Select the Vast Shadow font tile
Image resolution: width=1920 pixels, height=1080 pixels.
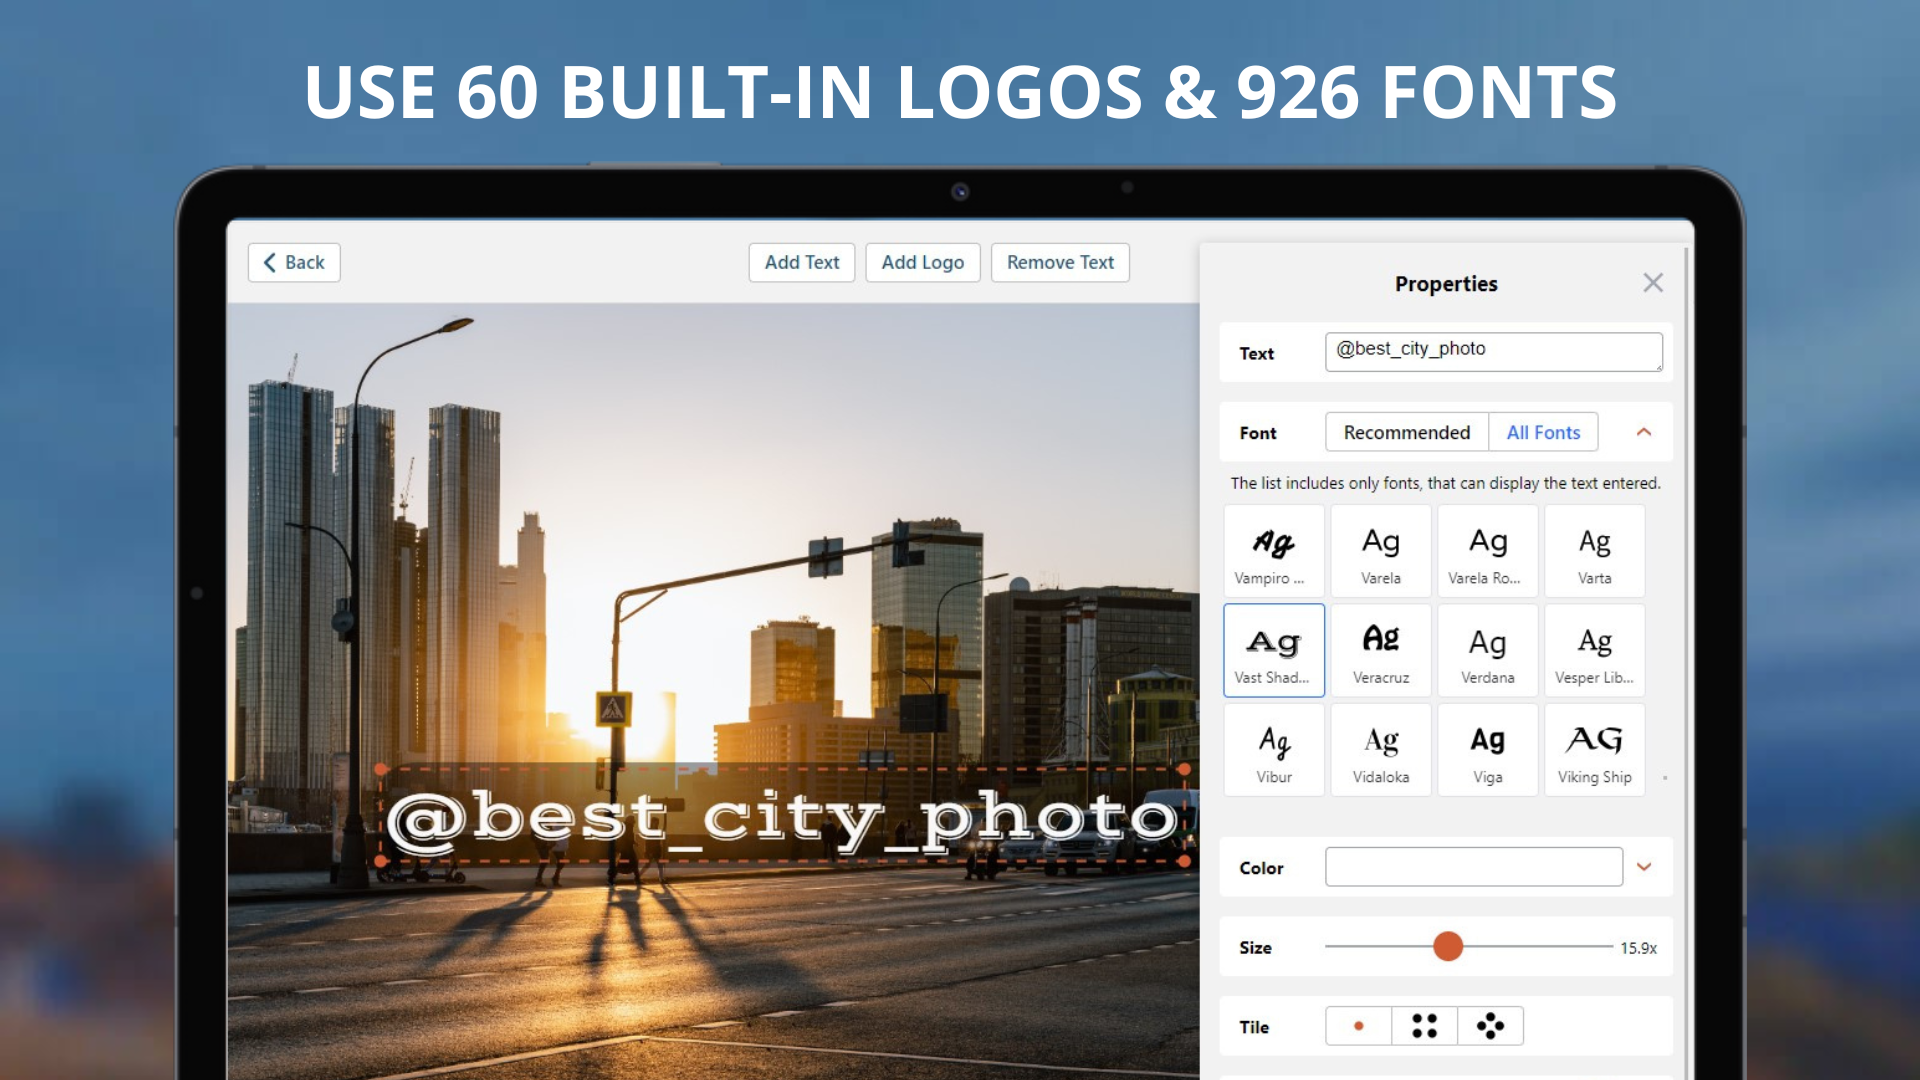pos(1274,650)
